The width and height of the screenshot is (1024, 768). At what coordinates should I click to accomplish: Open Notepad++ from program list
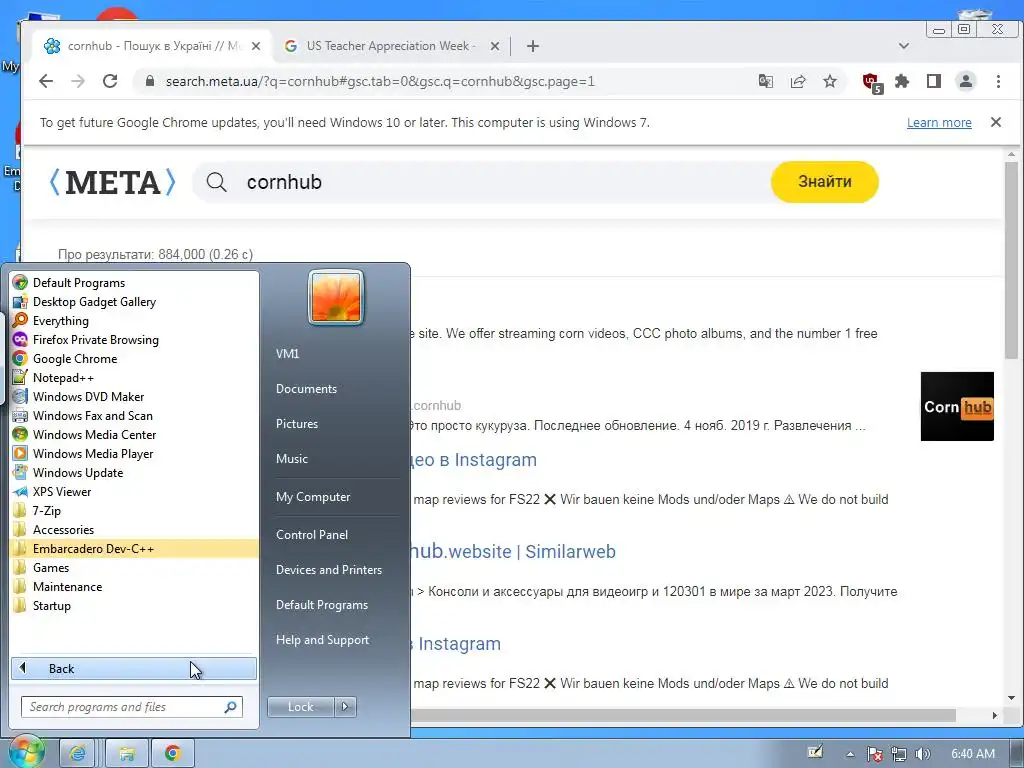point(134,377)
